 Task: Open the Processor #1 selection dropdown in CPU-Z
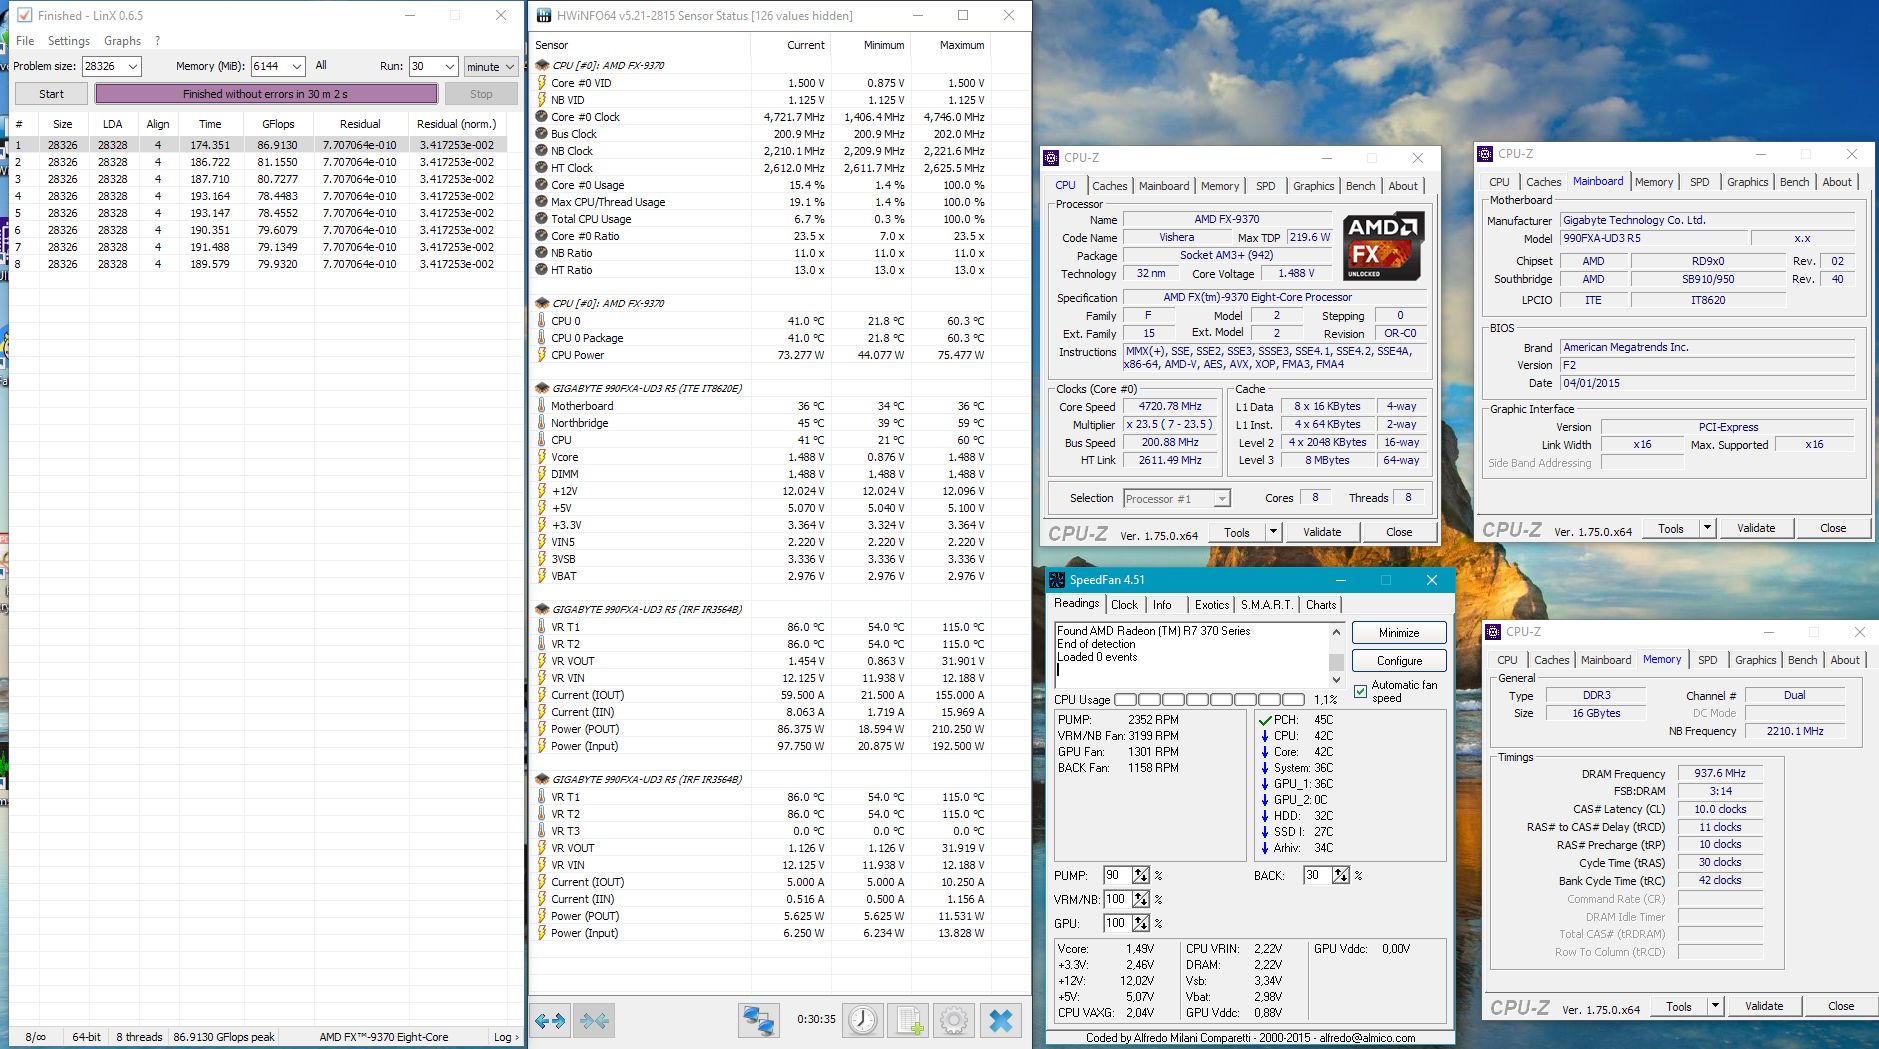(1222, 499)
